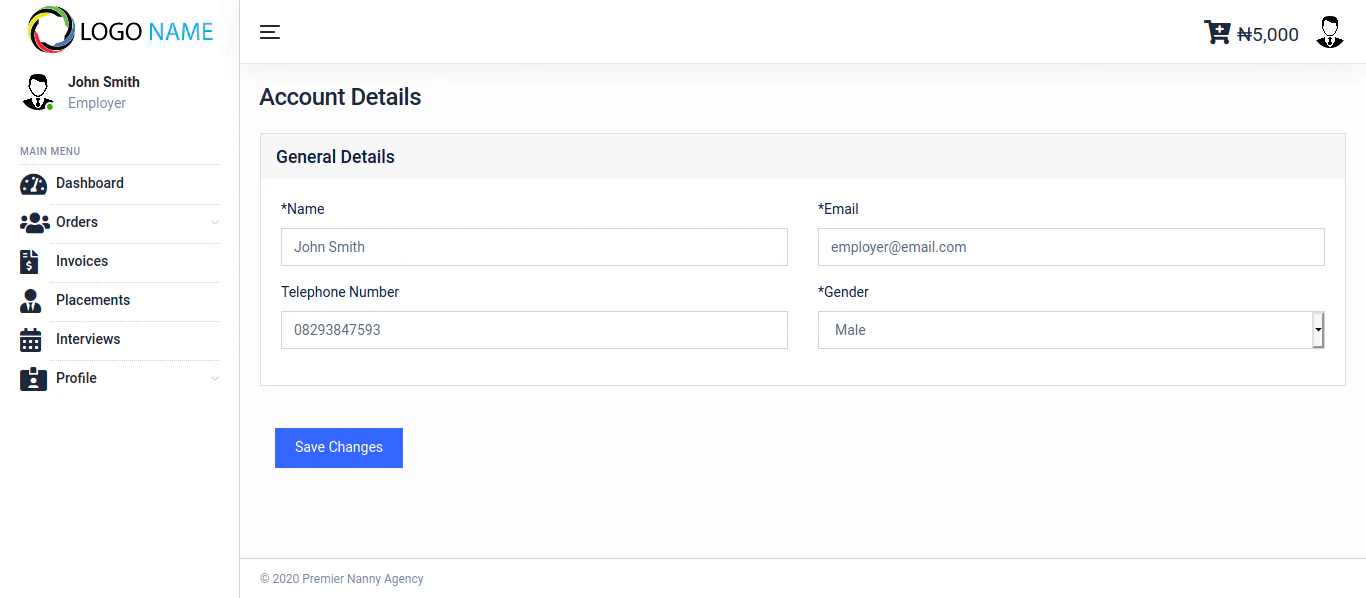1366x598 pixels.
Task: Click the Profile ID badge icon
Action: 33,379
